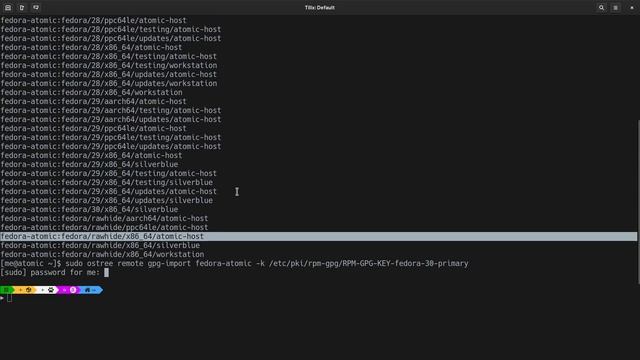Click the add terminal right icon
The width and height of the screenshot is (640, 360).
[22, 7]
